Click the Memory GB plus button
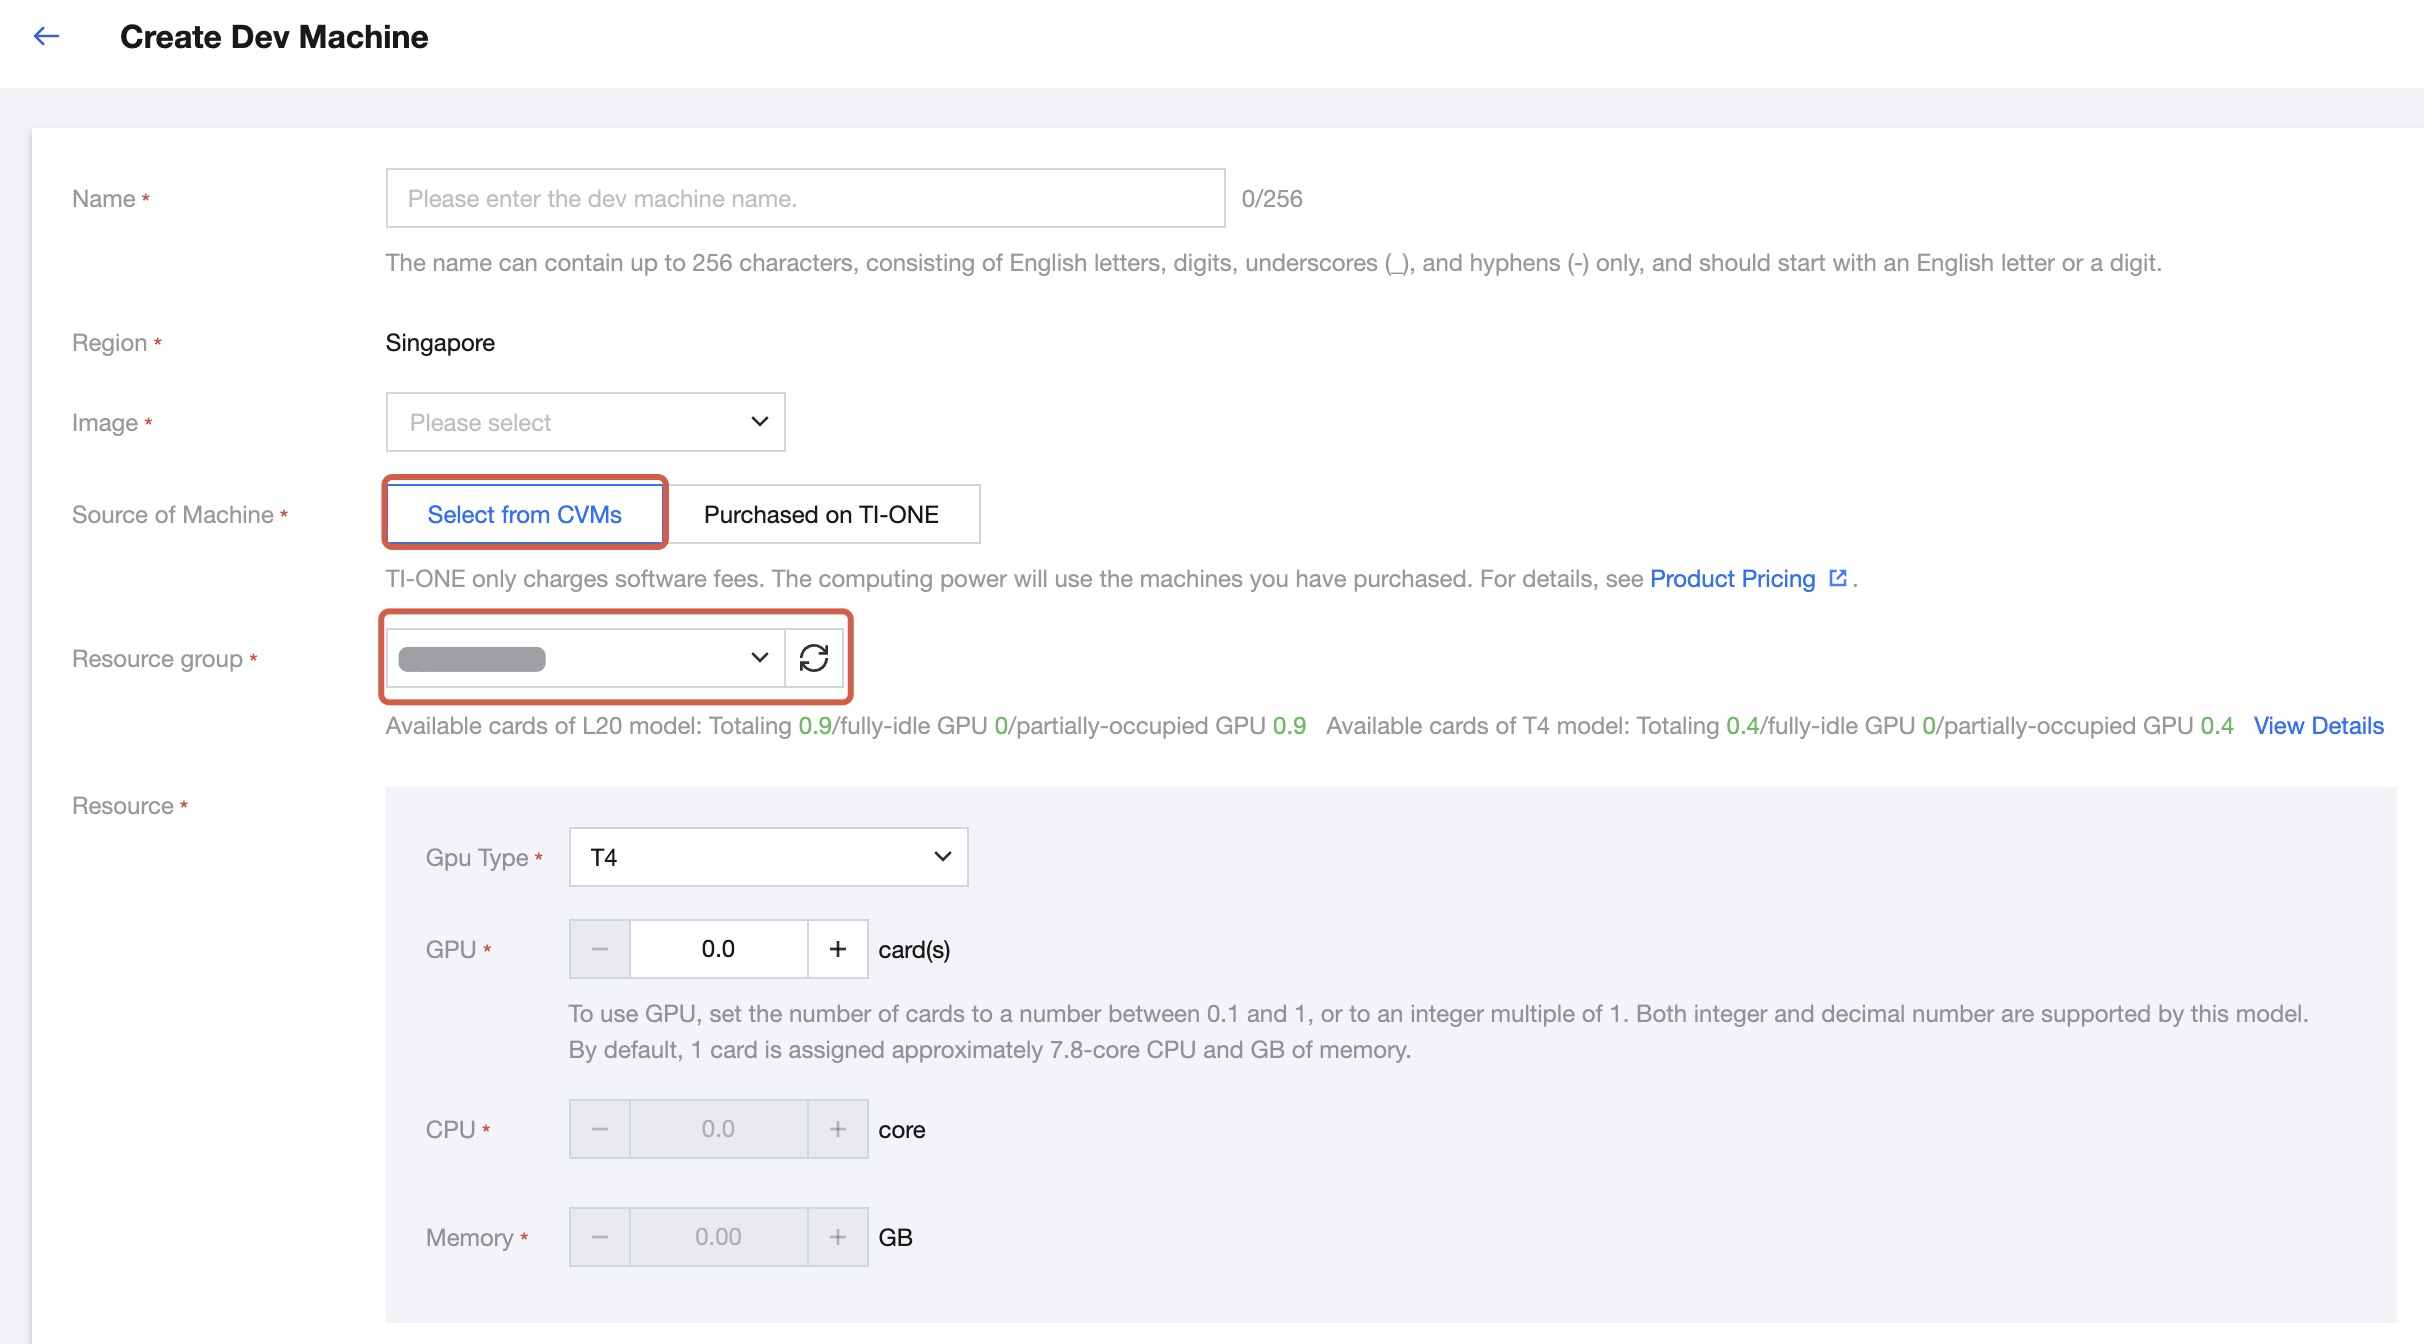 click(x=837, y=1237)
